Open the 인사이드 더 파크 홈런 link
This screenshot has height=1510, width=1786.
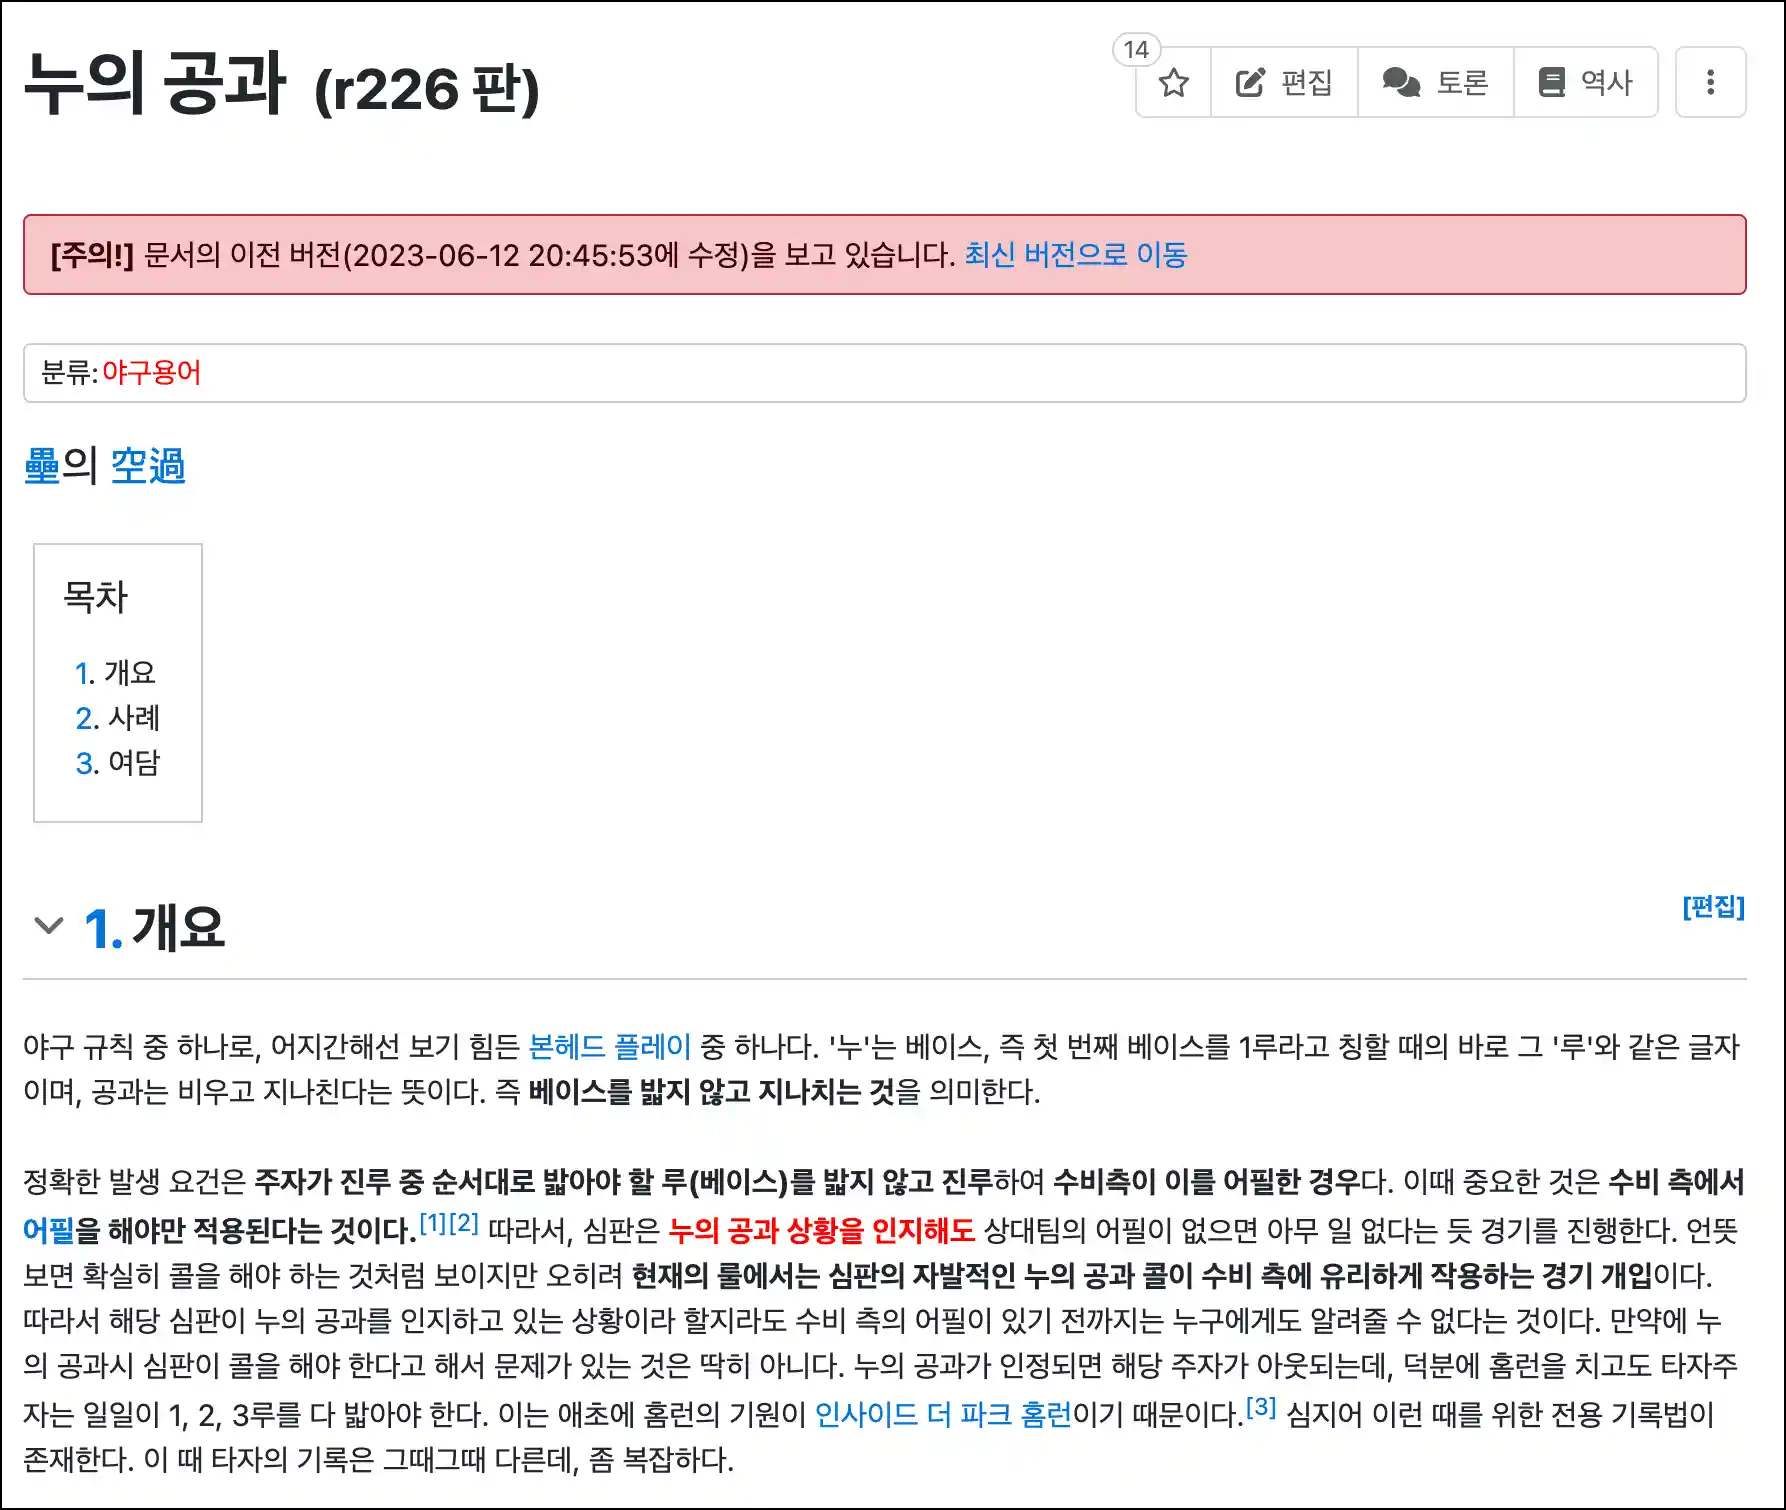point(943,1415)
